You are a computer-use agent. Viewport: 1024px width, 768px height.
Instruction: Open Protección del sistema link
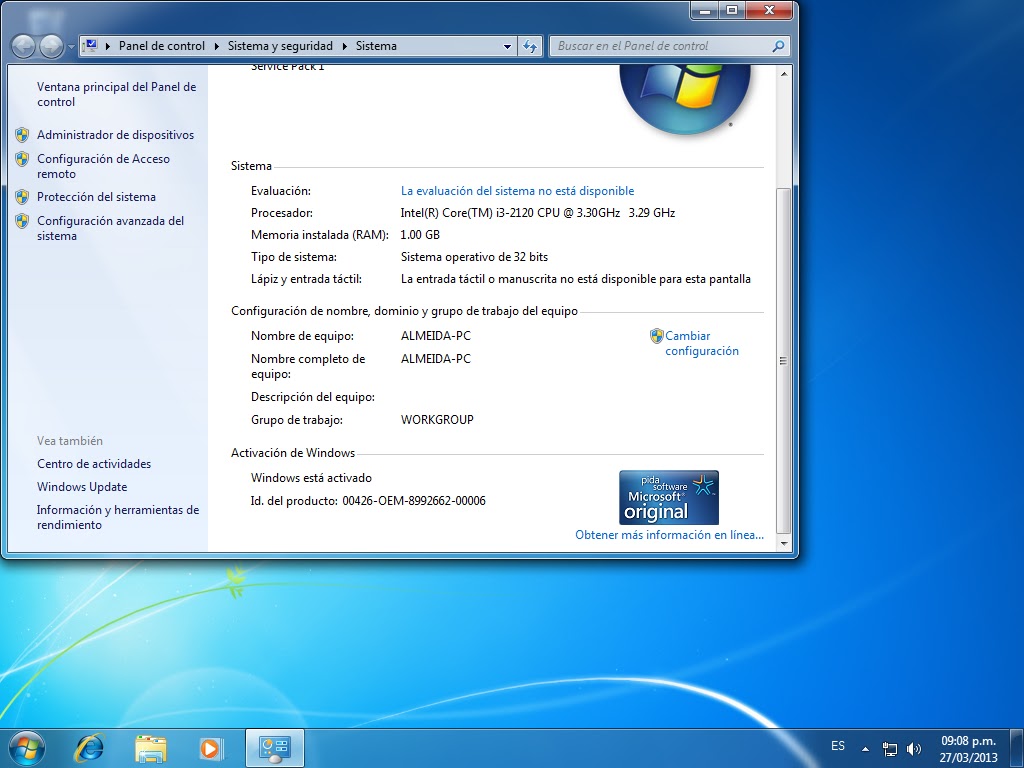click(96, 197)
